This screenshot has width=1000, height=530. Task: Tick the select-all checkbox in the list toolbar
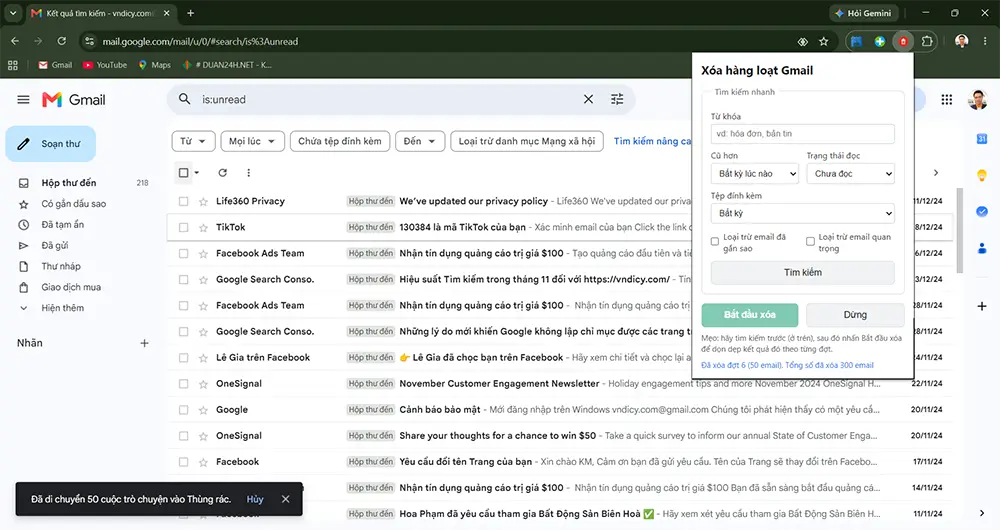(x=184, y=173)
